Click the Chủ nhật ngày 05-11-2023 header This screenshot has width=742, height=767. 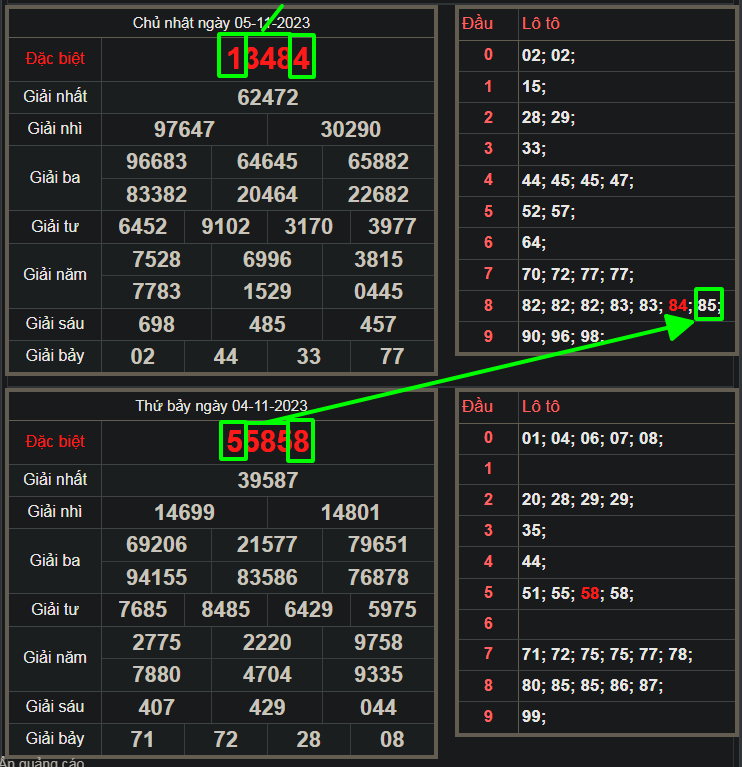(221, 23)
